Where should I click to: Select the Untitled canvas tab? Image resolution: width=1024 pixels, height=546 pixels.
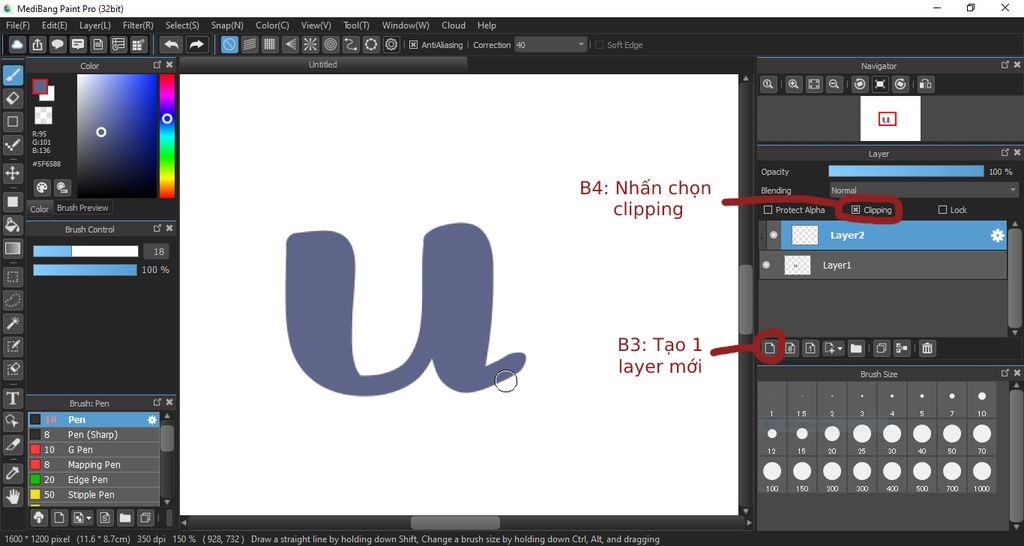[x=323, y=64]
